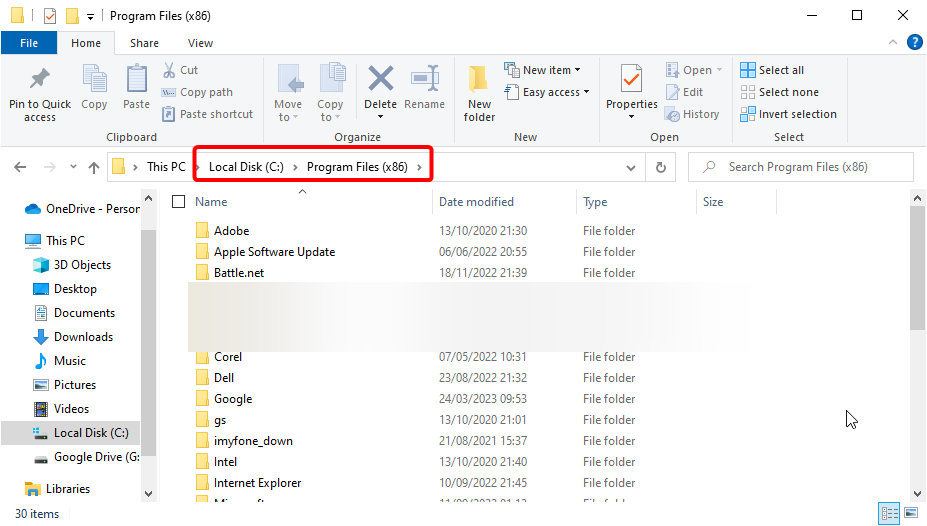The image size is (927, 526).
Task: Switch to Details view icon in status bar
Action: pos(889,512)
